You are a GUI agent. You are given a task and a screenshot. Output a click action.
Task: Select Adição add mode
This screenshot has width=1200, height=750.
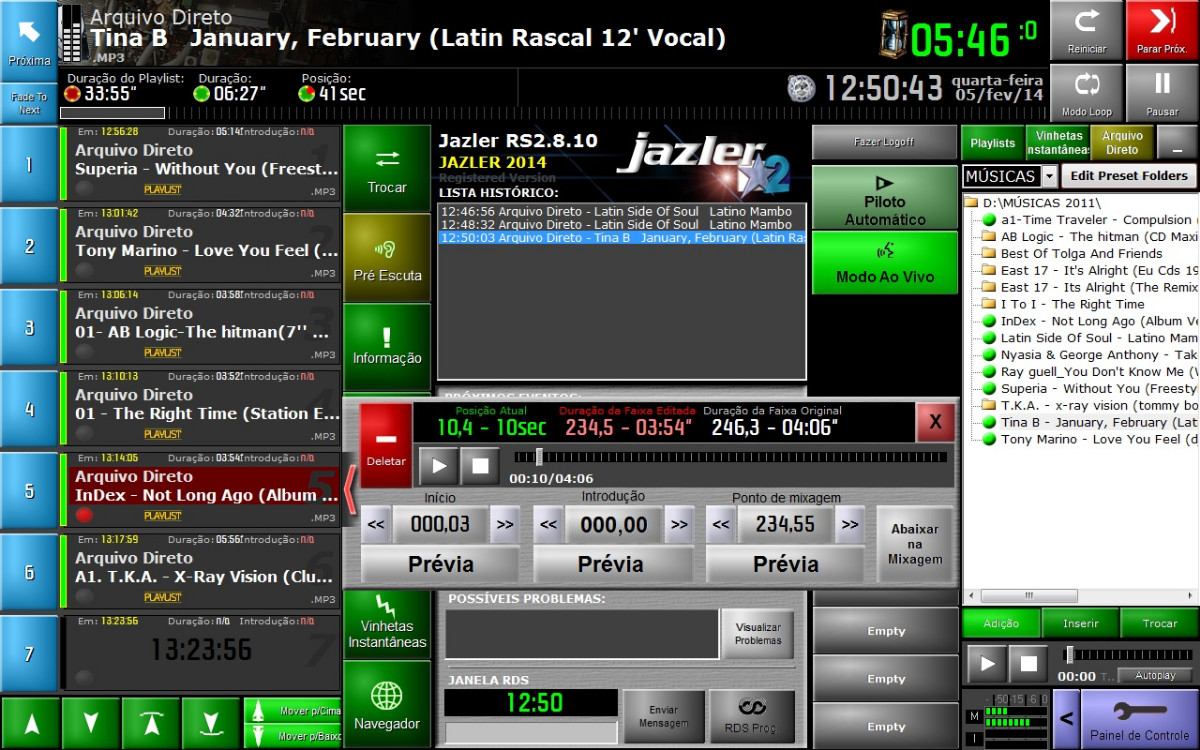pyautogui.click(x=1001, y=623)
